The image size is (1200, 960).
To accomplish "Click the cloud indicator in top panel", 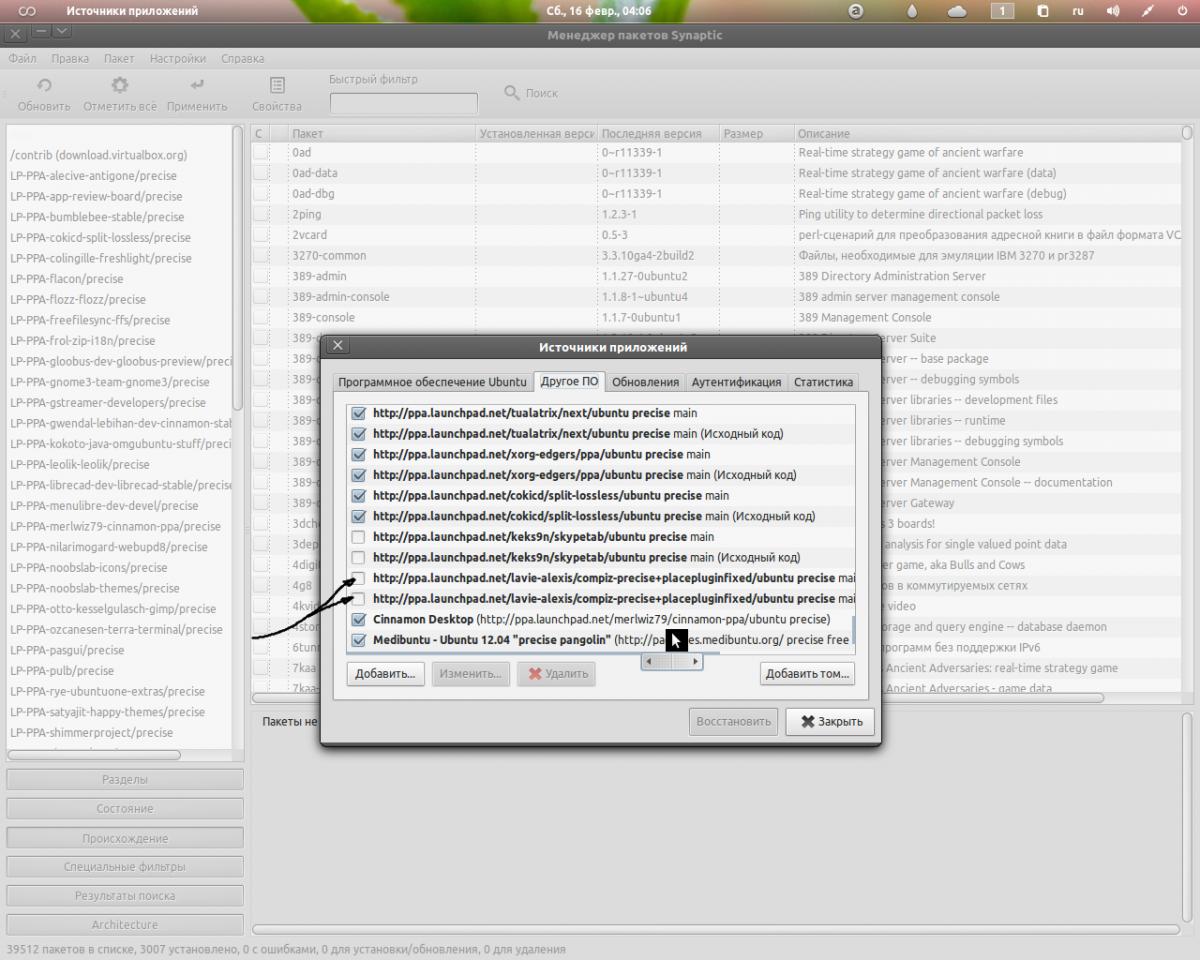I will tap(957, 11).
